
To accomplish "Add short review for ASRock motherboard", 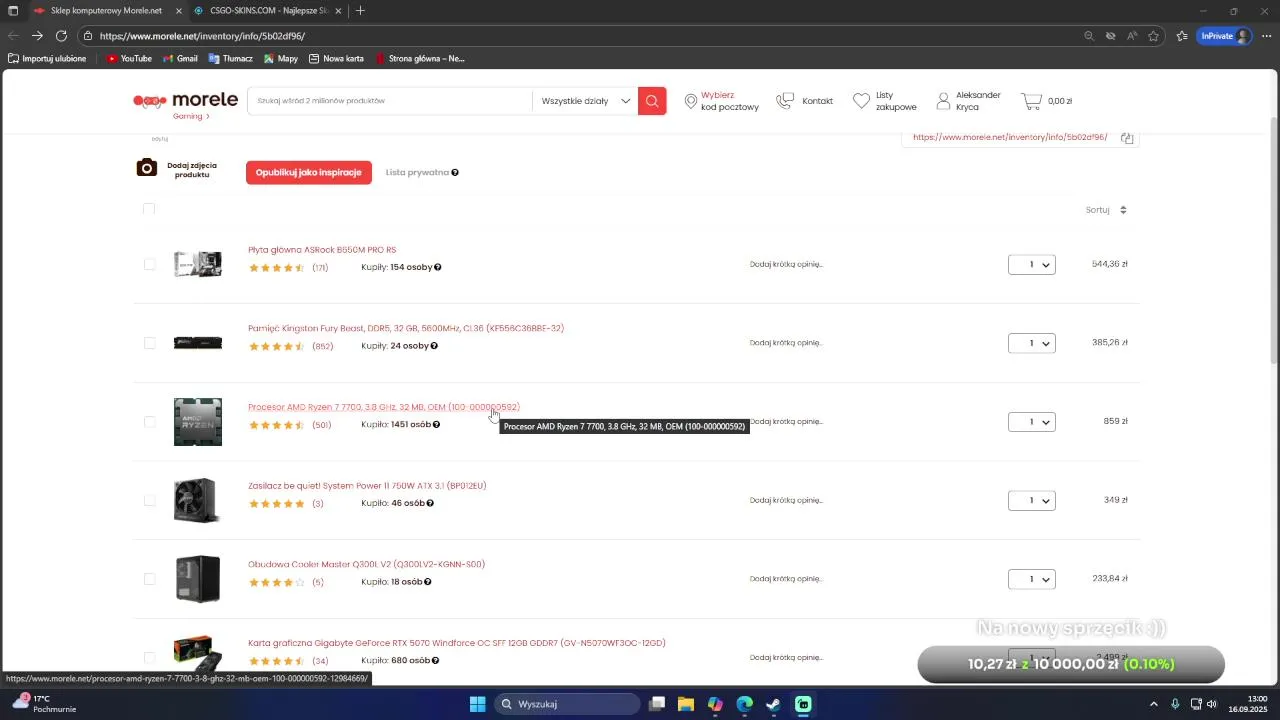I will click(x=786, y=265).
